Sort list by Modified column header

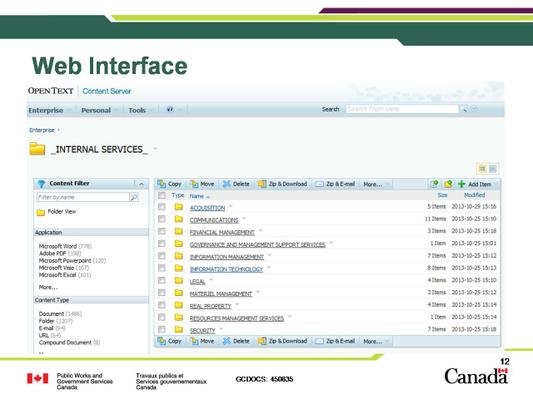pos(474,195)
